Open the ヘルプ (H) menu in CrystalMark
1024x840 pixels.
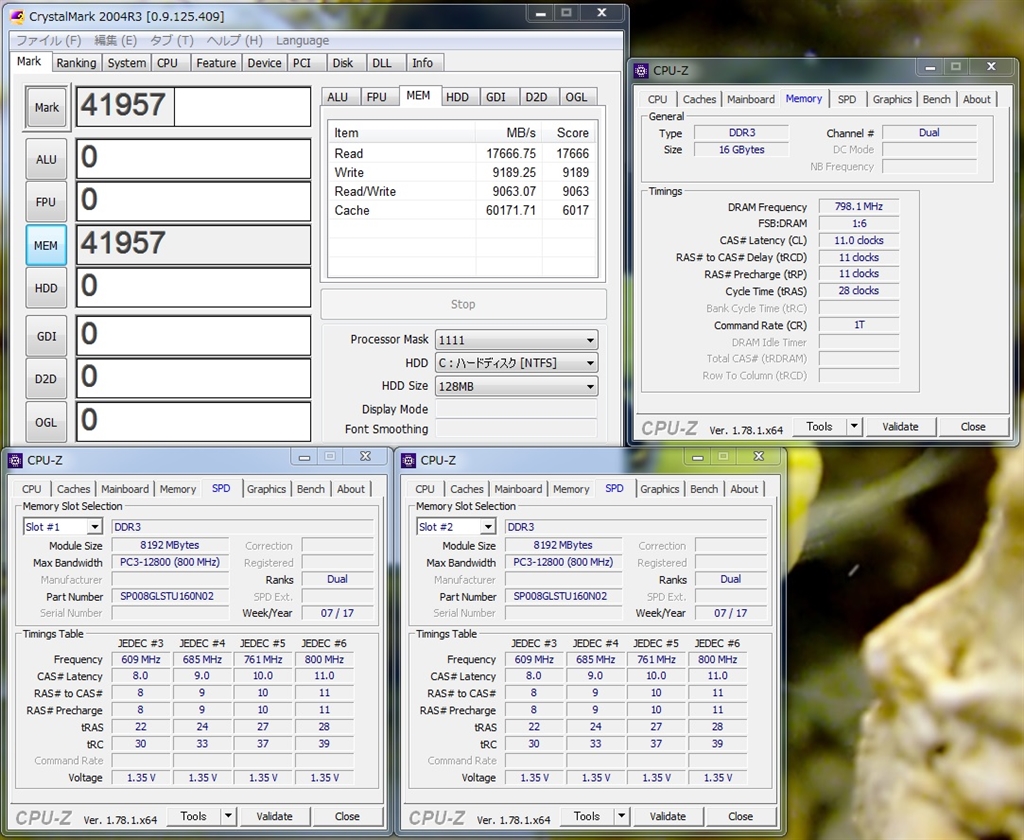(x=234, y=40)
